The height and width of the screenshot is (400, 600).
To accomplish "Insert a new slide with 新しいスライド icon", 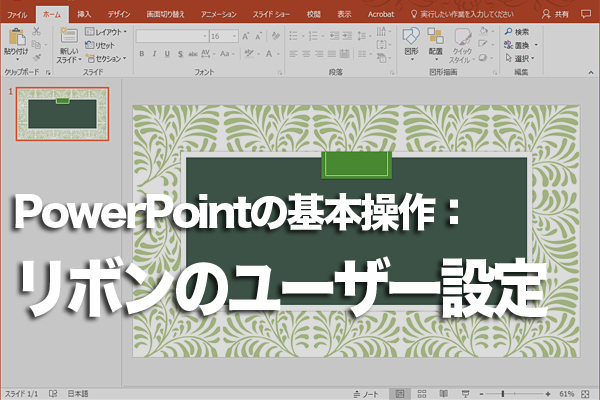I will (68, 38).
